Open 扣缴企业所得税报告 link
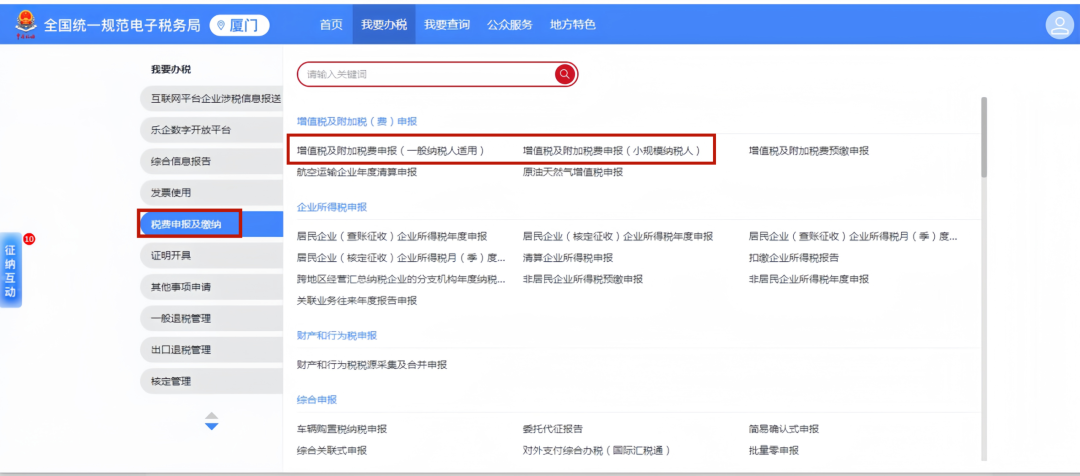Image resolution: width=1080 pixels, height=476 pixels. click(793, 258)
